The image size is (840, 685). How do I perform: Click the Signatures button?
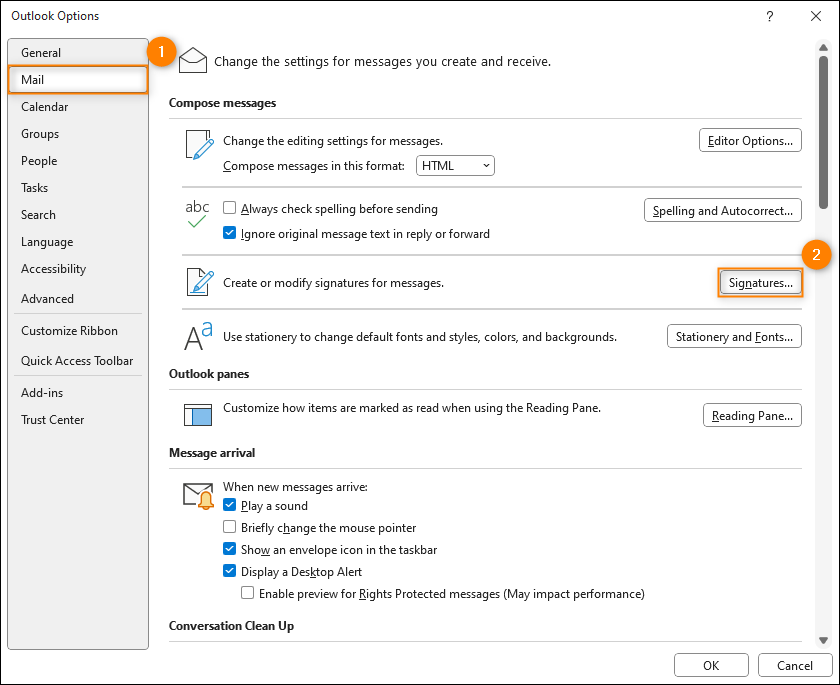[760, 283]
